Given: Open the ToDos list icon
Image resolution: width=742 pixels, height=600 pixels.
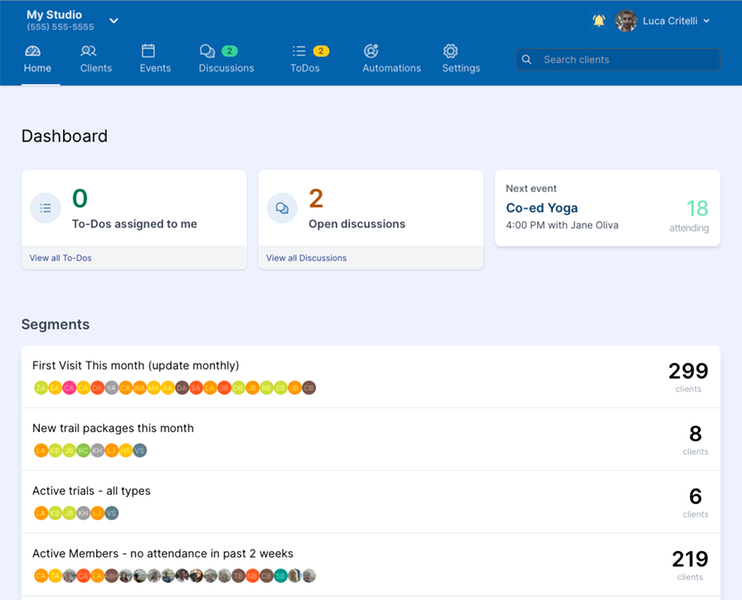Looking at the screenshot, I should click(298, 51).
